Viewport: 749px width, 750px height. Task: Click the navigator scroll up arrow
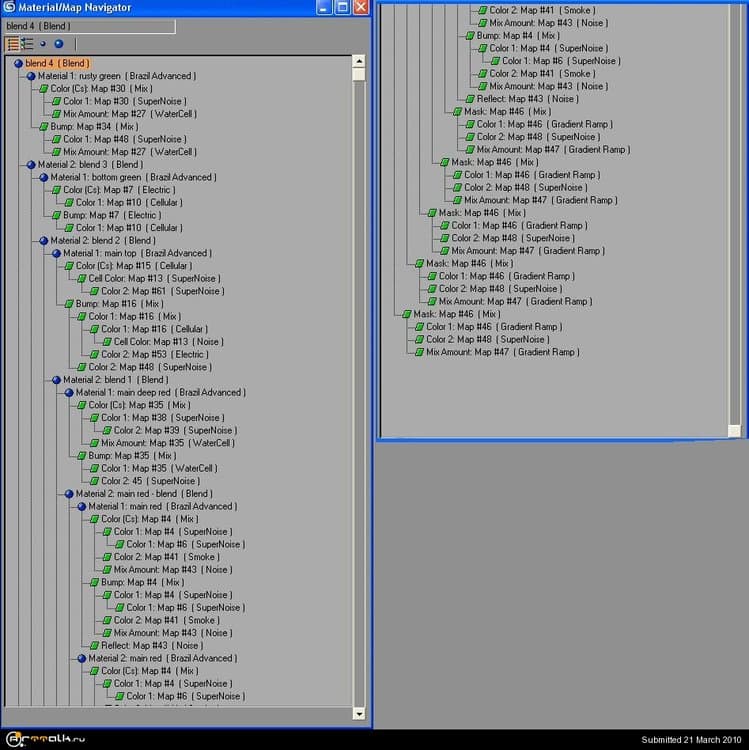point(359,62)
